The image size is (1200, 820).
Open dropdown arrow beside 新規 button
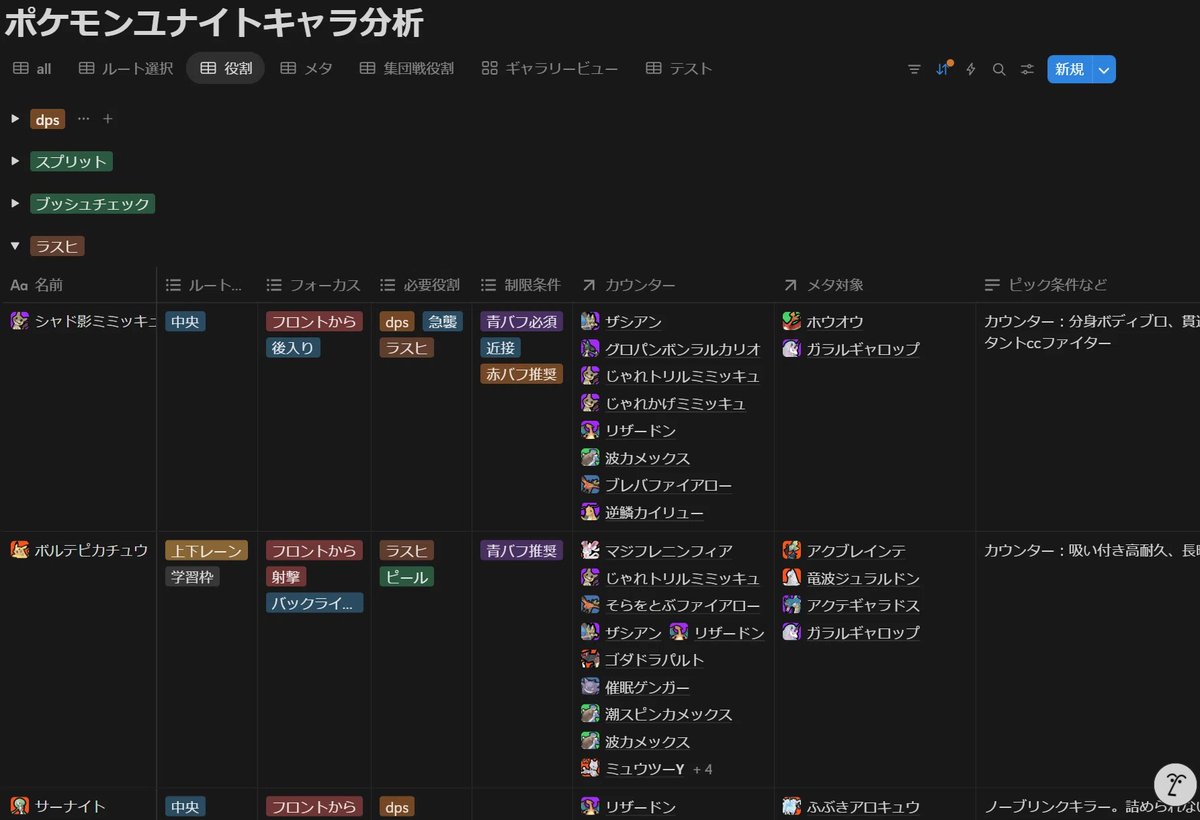point(1104,69)
